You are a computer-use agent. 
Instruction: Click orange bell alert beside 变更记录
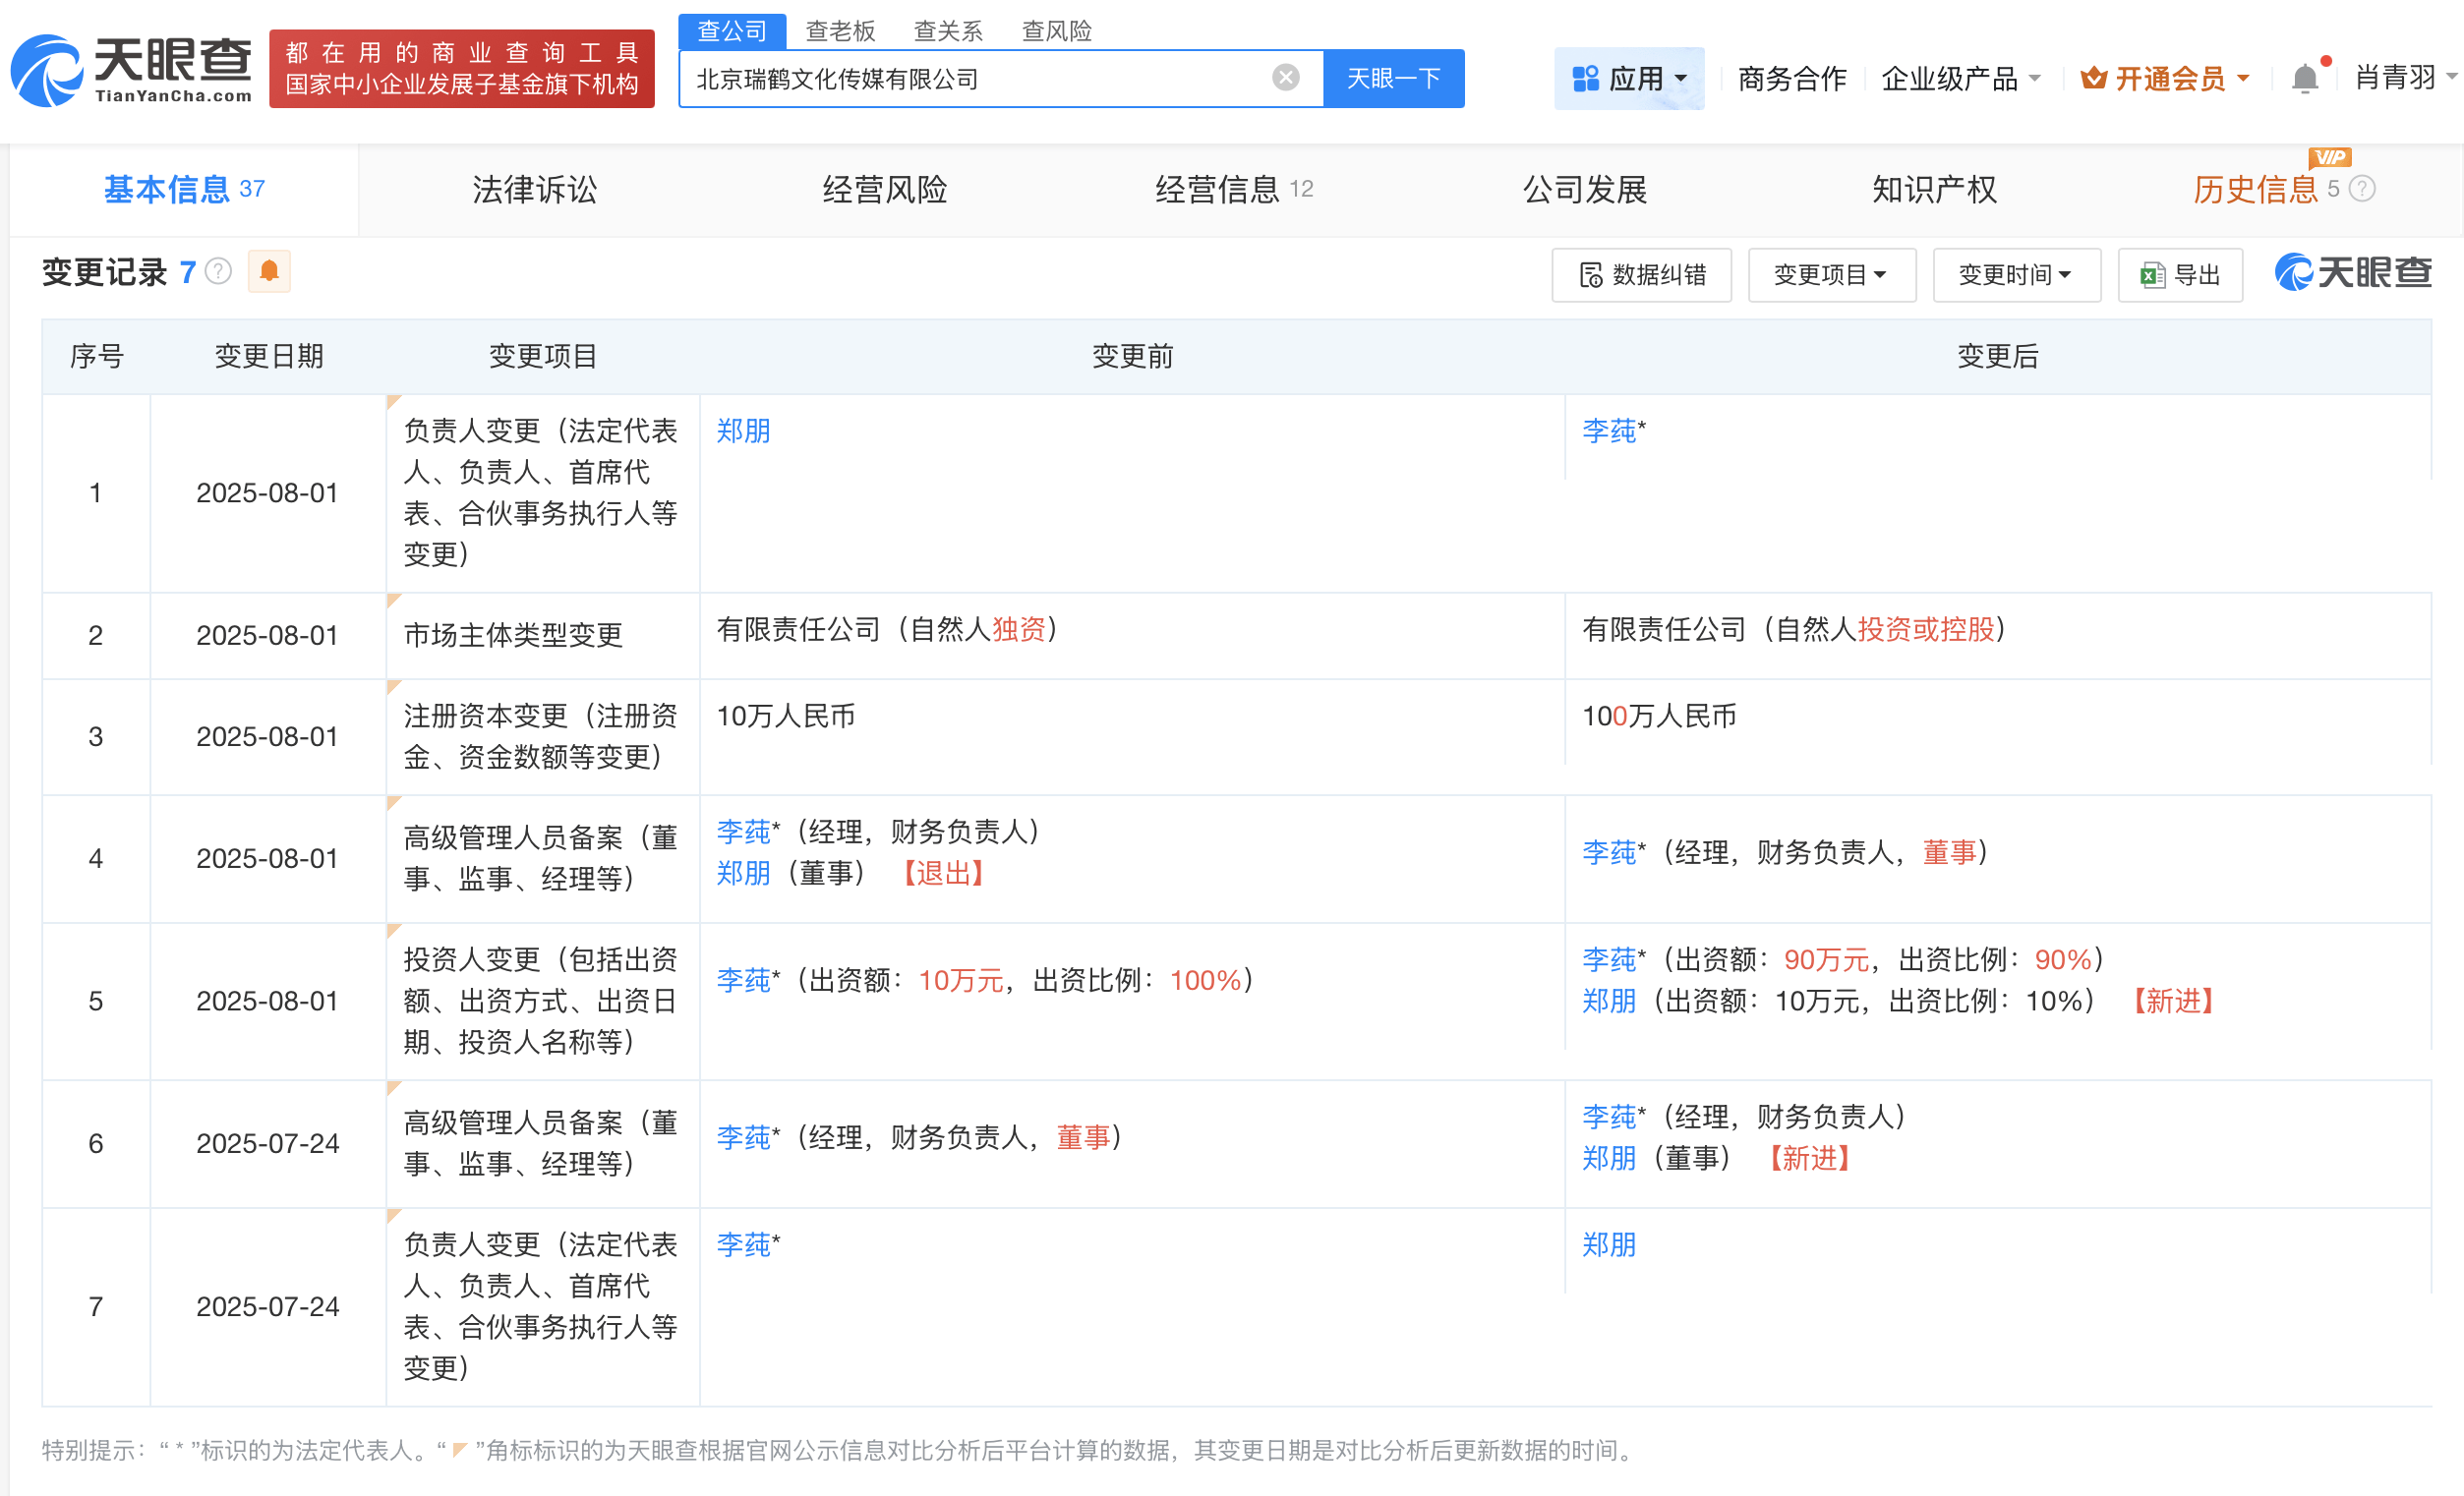pos(269,271)
